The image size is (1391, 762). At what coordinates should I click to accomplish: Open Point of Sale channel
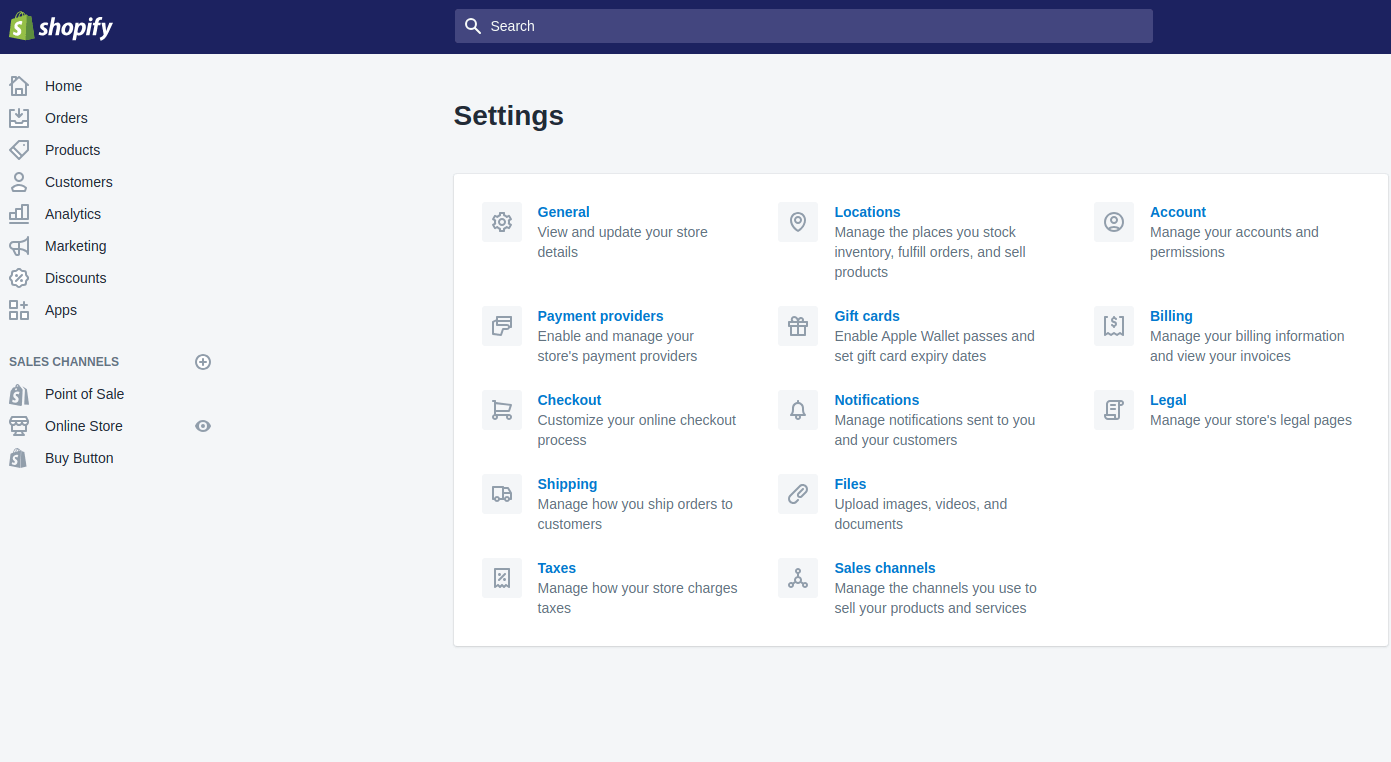[85, 394]
